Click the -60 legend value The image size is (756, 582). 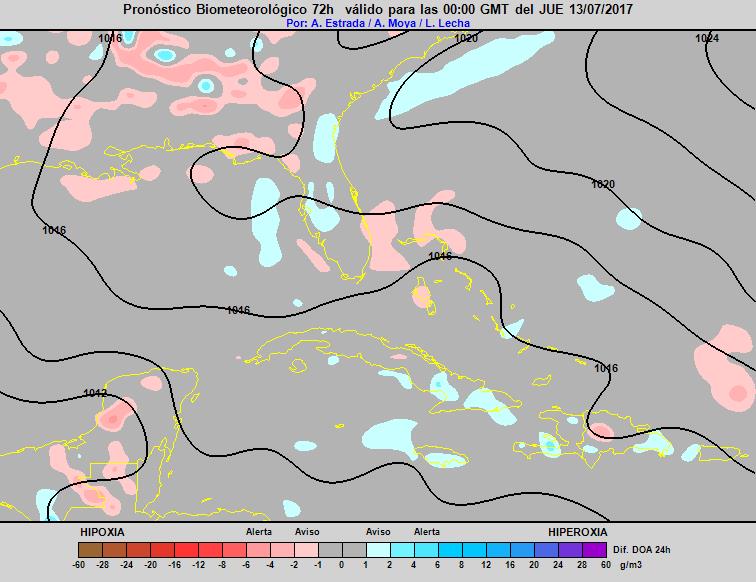(x=79, y=565)
